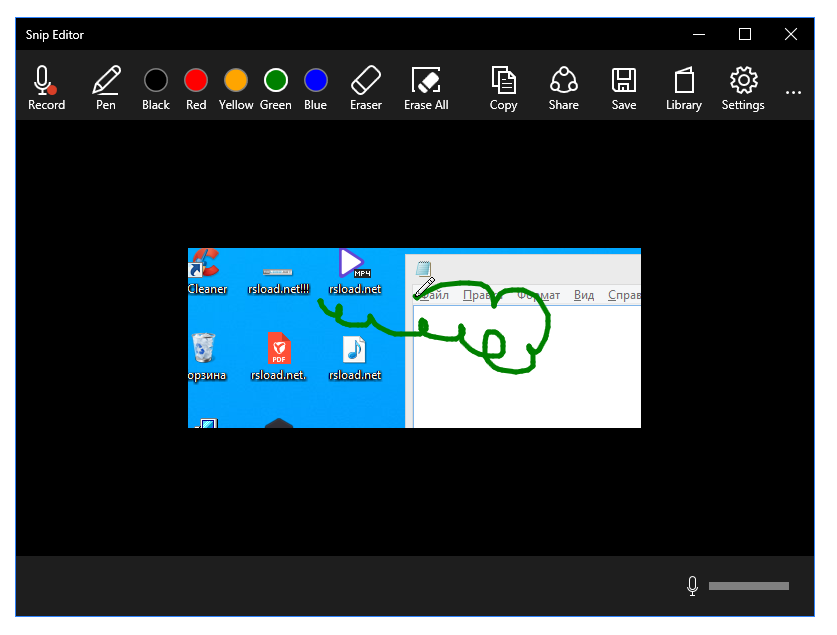
Task: Copy the snip to clipboard
Action: (503, 88)
